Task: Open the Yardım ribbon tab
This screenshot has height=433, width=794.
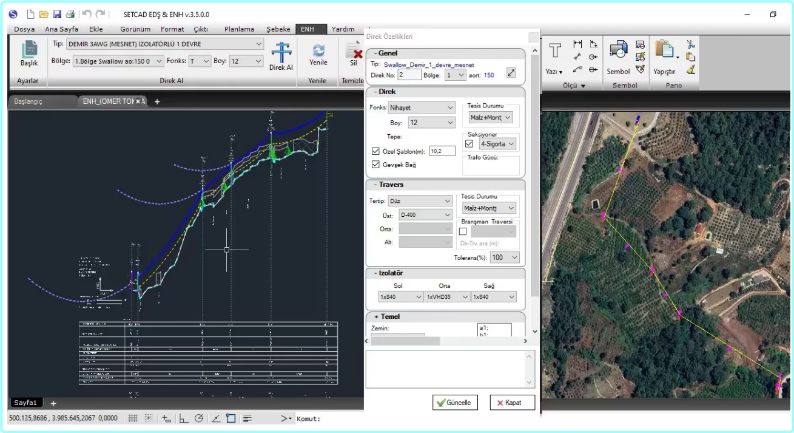Action: pyautogui.click(x=343, y=29)
